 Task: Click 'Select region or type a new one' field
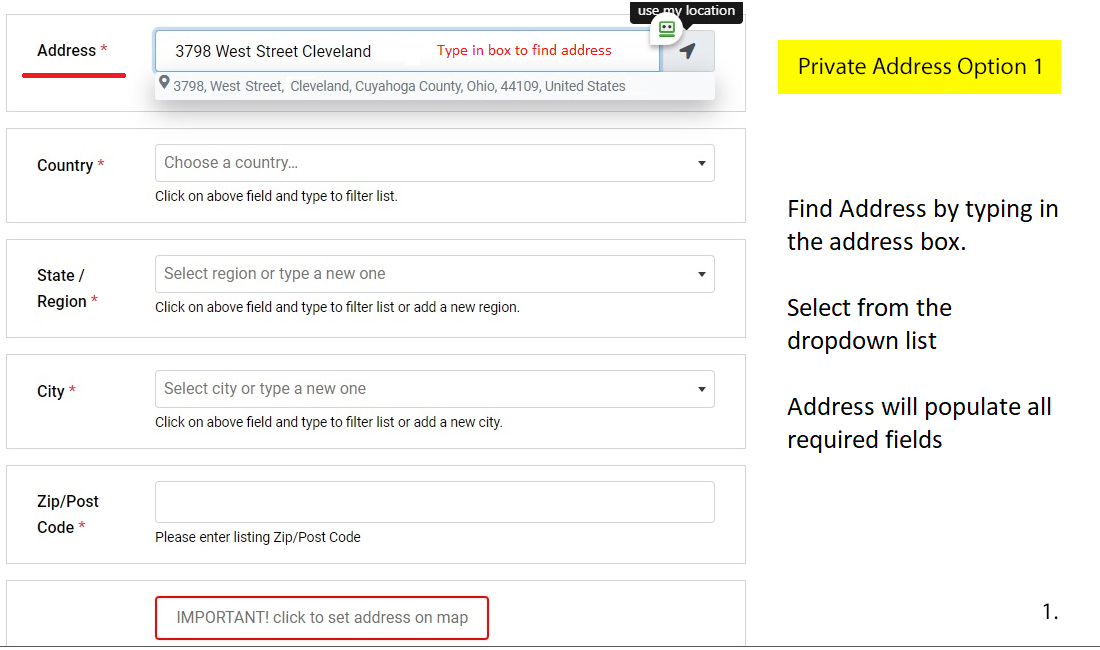275,274
